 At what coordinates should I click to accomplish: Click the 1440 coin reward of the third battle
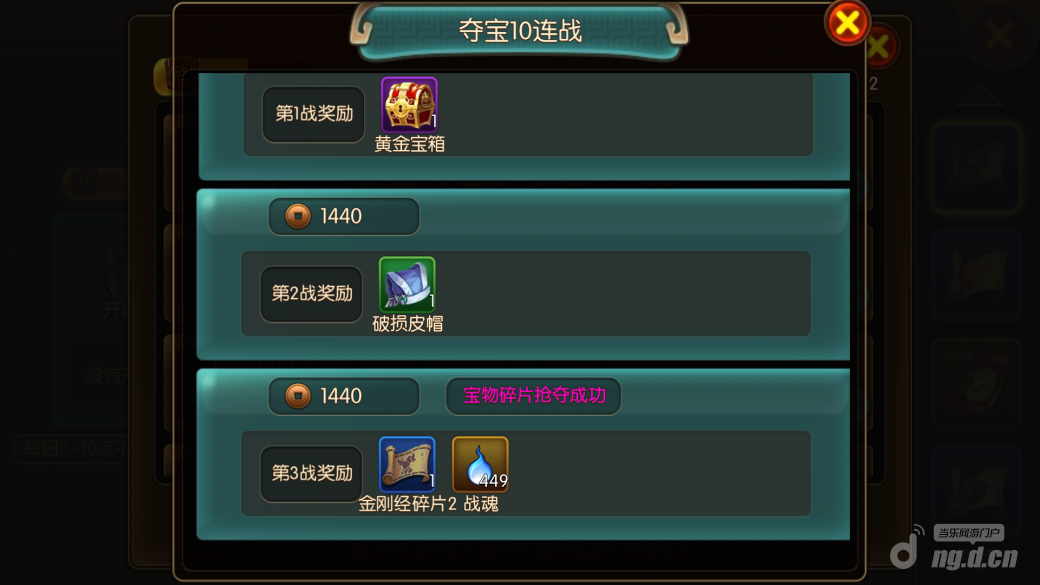coord(344,396)
